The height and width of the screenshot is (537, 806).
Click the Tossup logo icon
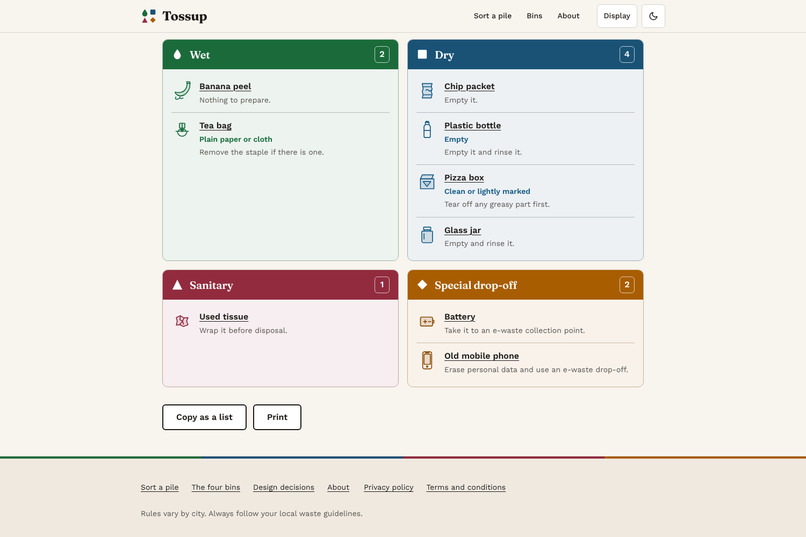149,16
